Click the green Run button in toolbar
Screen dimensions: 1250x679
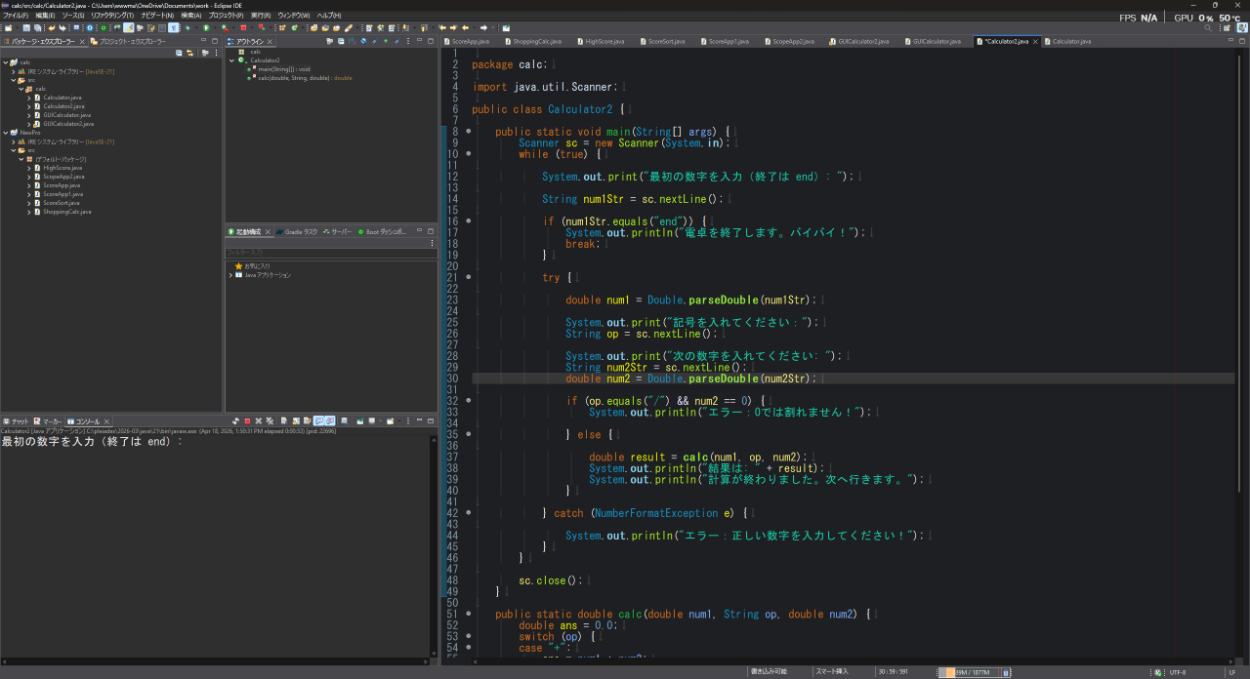(207, 28)
